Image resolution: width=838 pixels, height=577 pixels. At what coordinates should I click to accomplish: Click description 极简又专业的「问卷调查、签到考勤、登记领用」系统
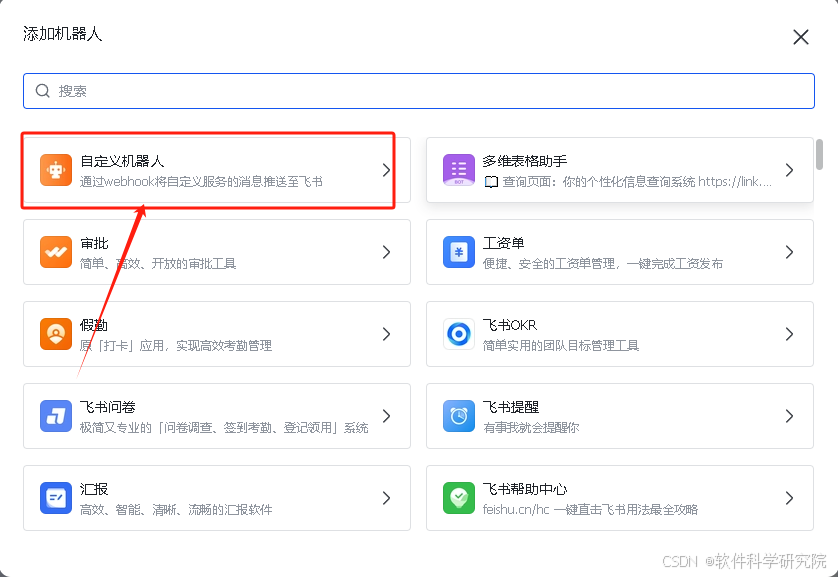pyautogui.click(x=224, y=428)
